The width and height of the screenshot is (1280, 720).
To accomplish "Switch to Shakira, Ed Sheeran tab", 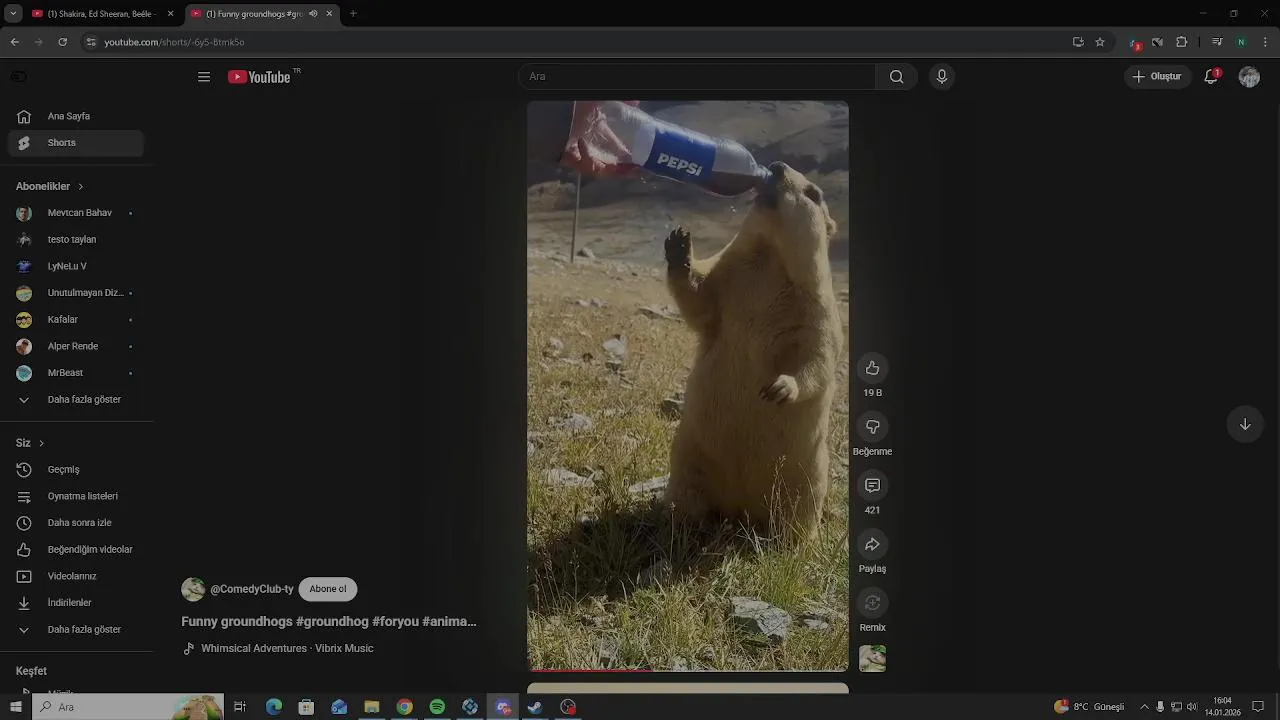I will point(104,14).
